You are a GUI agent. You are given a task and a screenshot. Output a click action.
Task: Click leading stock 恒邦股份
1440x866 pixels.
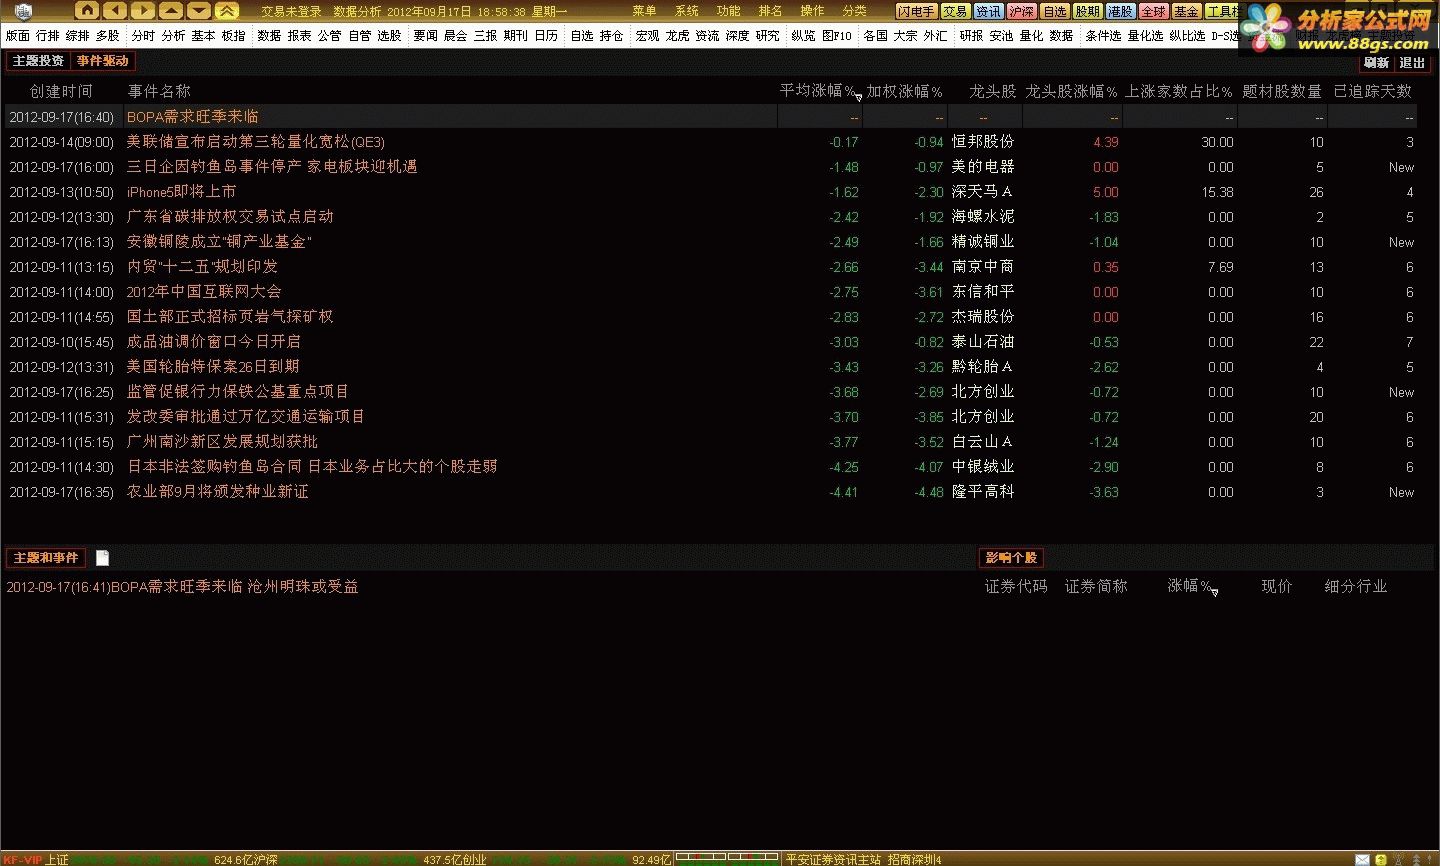983,142
